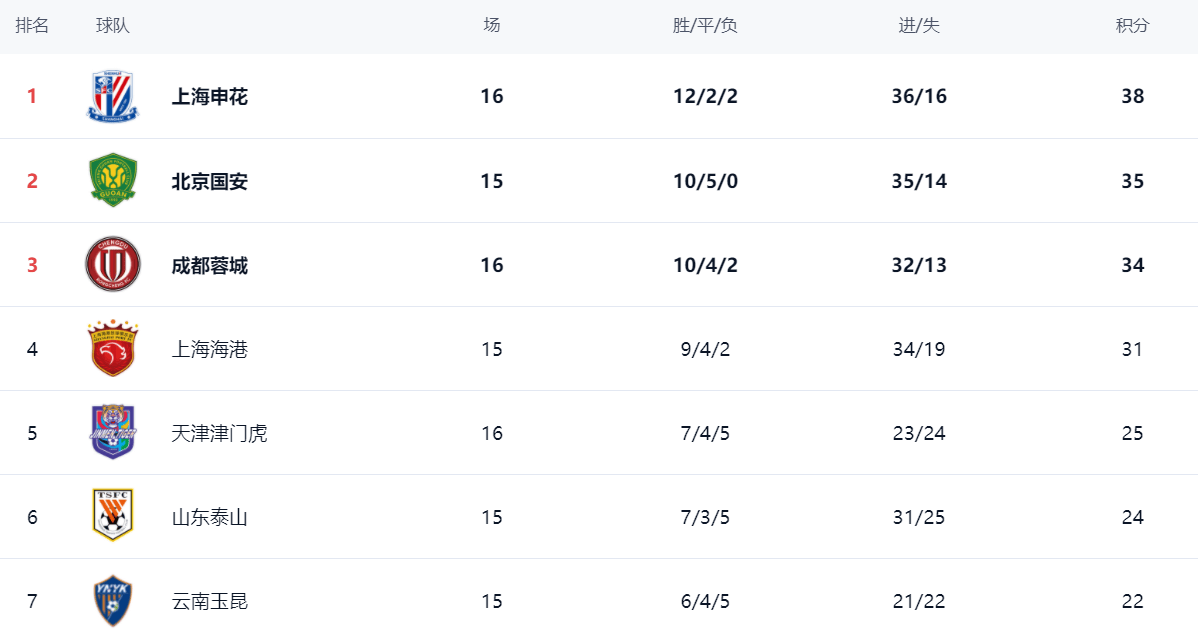Click the Shanghai Port red shield logo
The height and width of the screenshot is (639, 1198).
point(113,349)
